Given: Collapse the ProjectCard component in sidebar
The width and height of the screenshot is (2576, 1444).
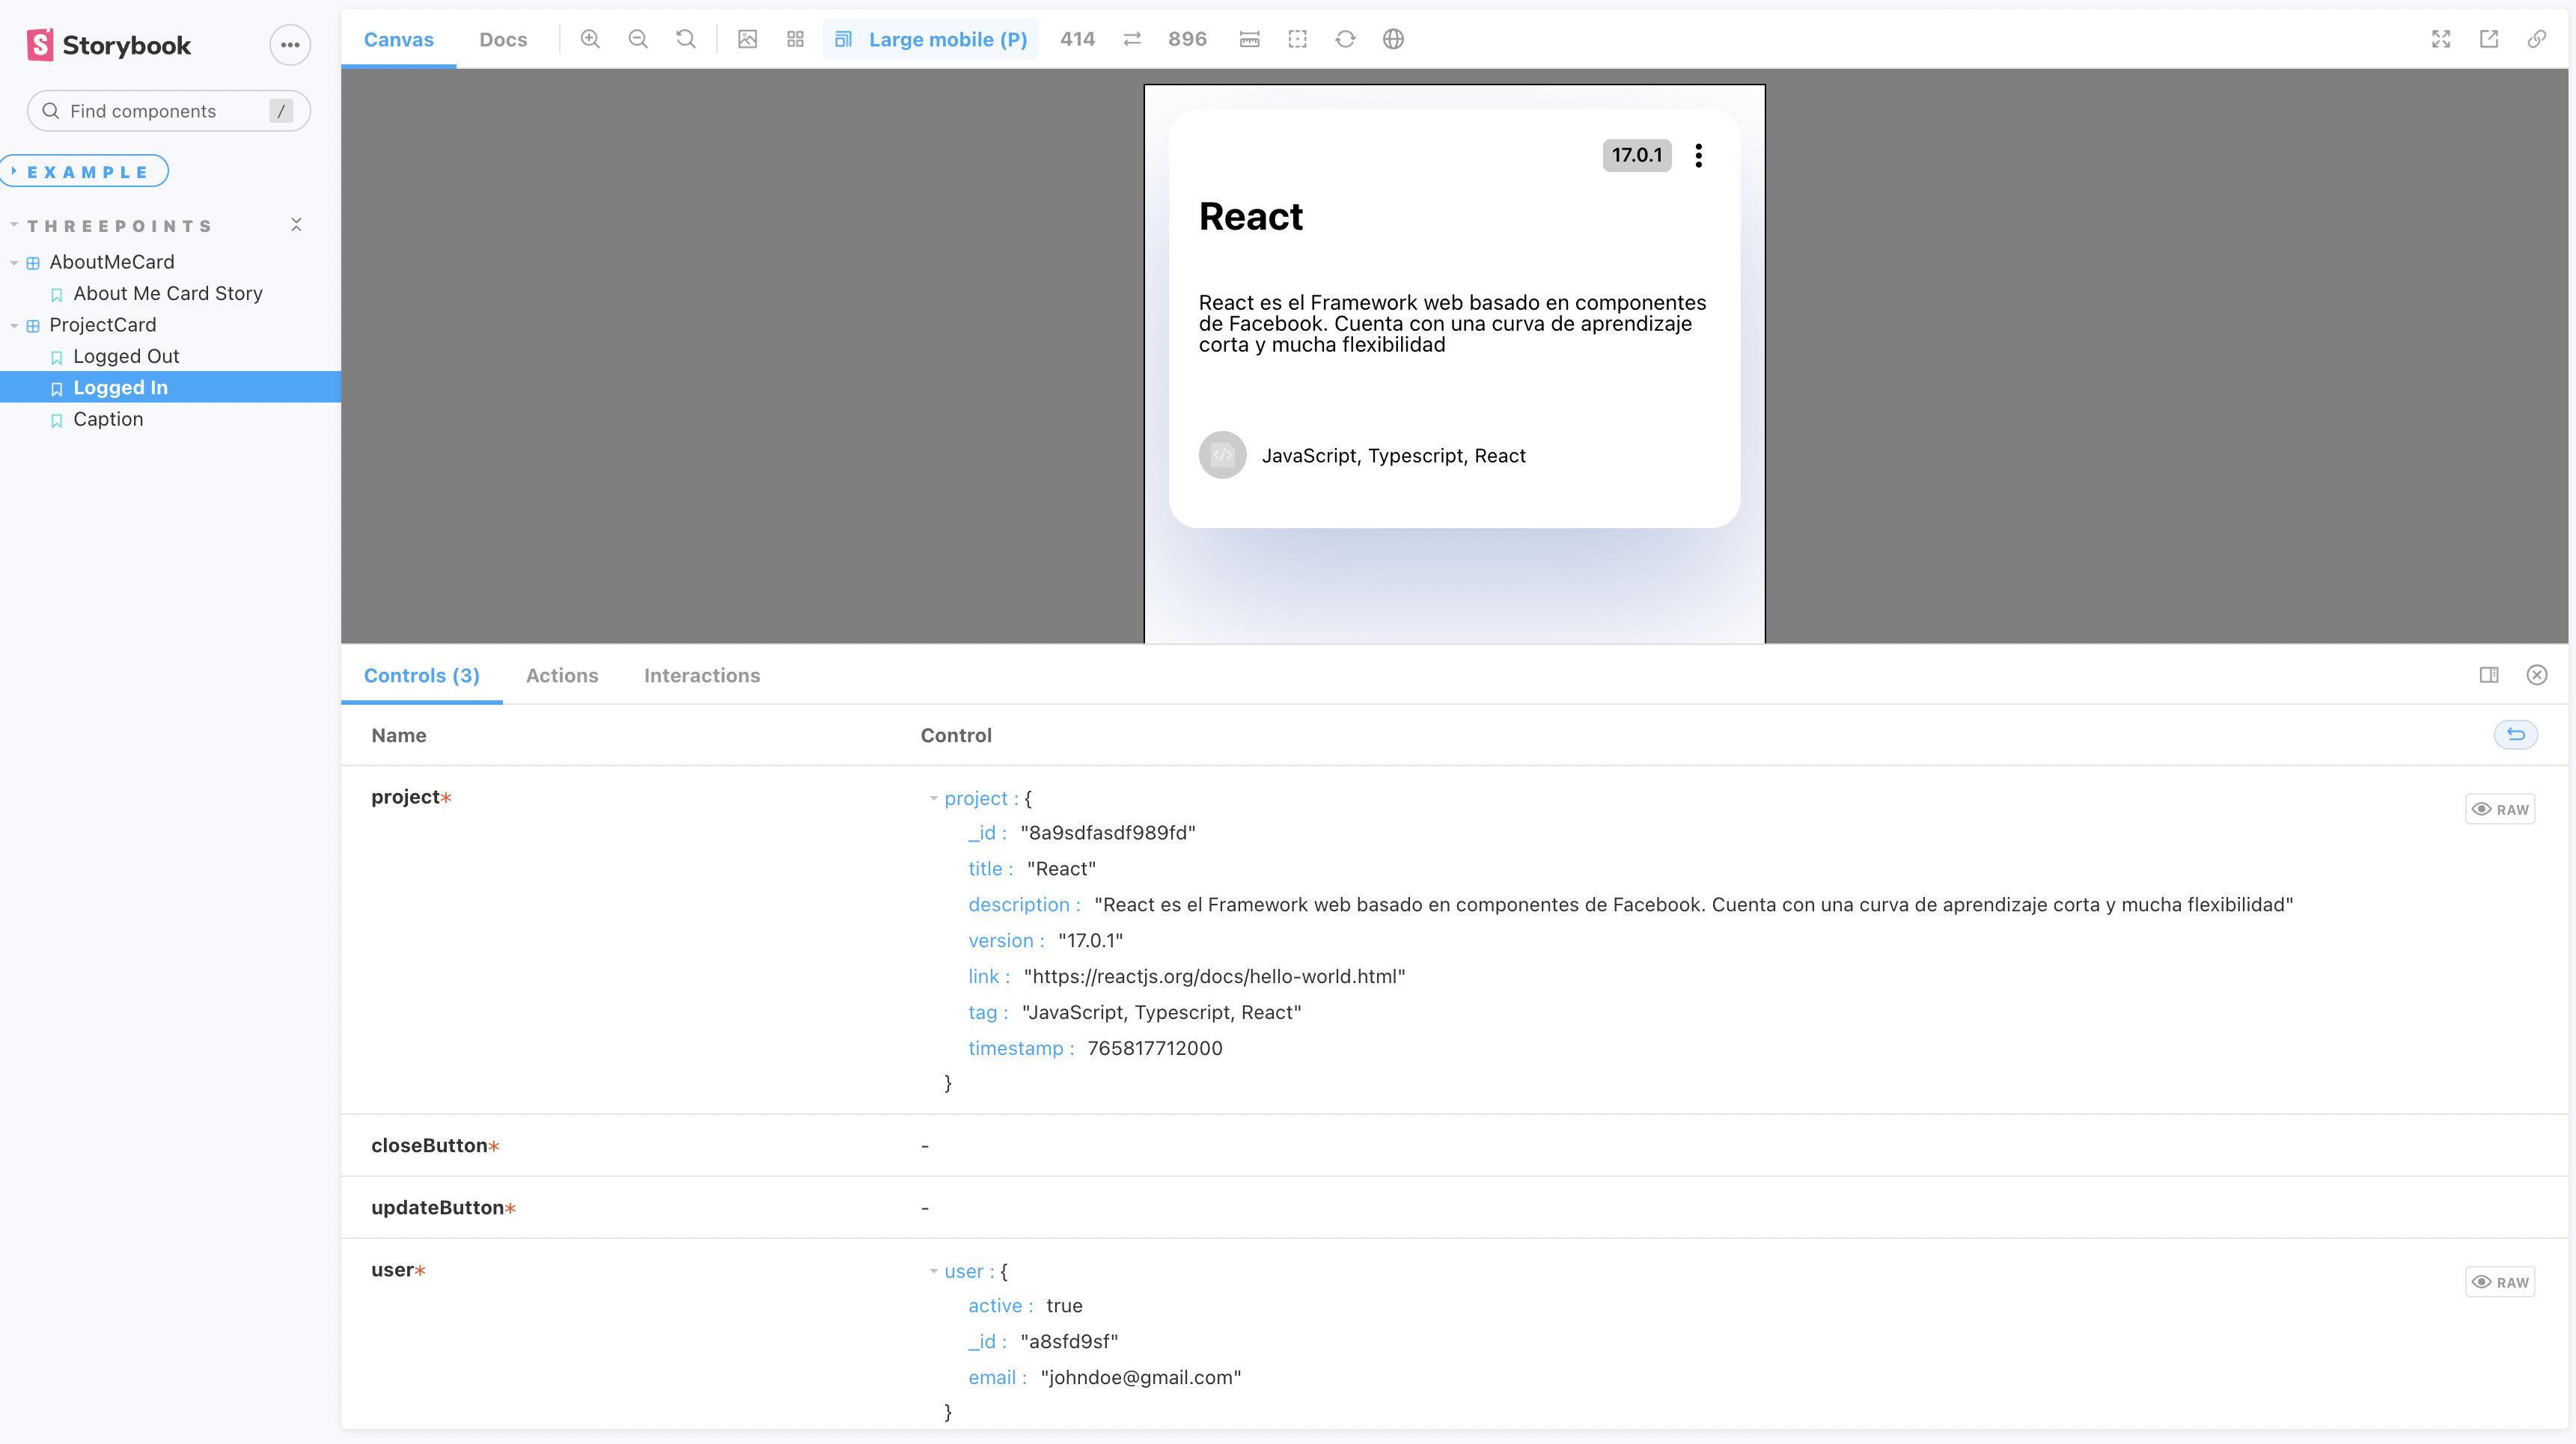Looking at the screenshot, I should (14, 325).
